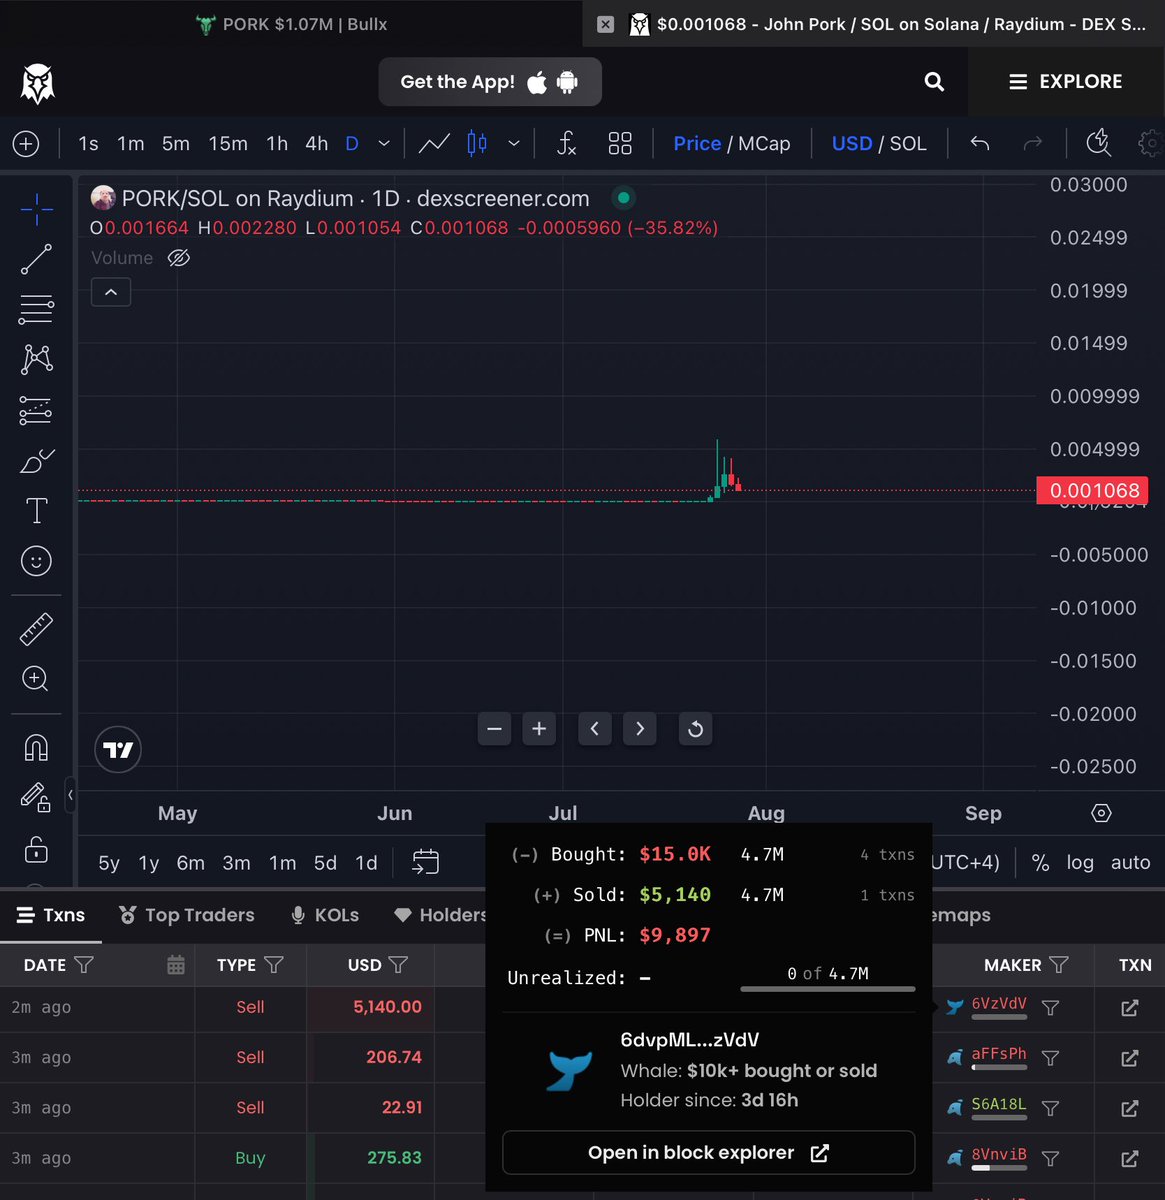Screen dimensions: 1165x1200
Task: Open the Top Traders tab
Action: 186,915
